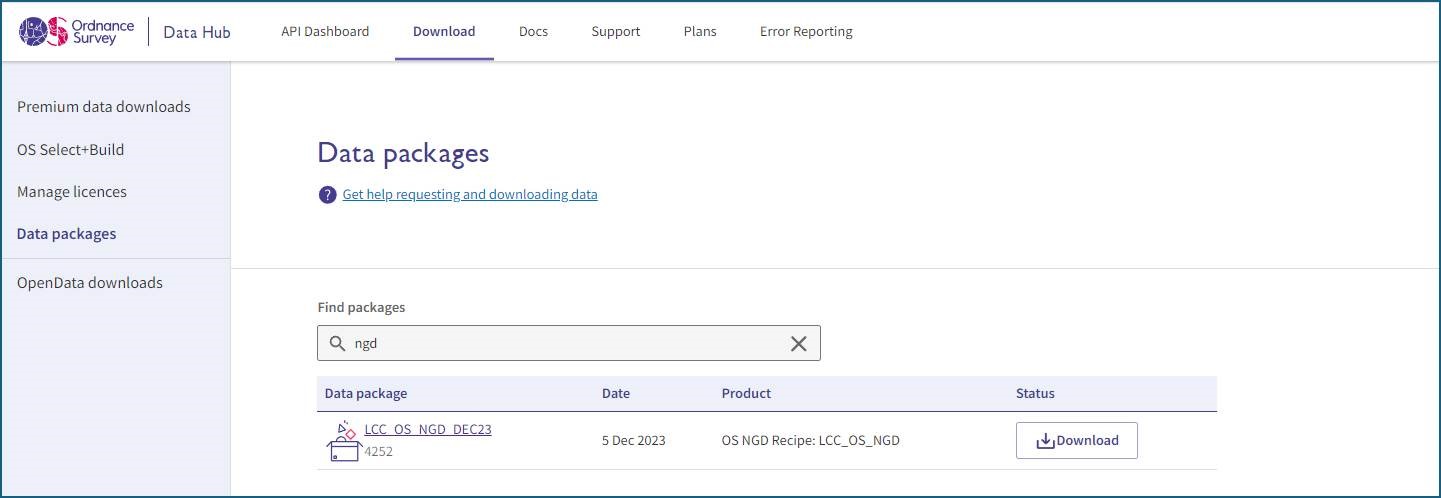Clear the 'ngd' search text with X
The image size is (1441, 498).
pyautogui.click(x=799, y=343)
